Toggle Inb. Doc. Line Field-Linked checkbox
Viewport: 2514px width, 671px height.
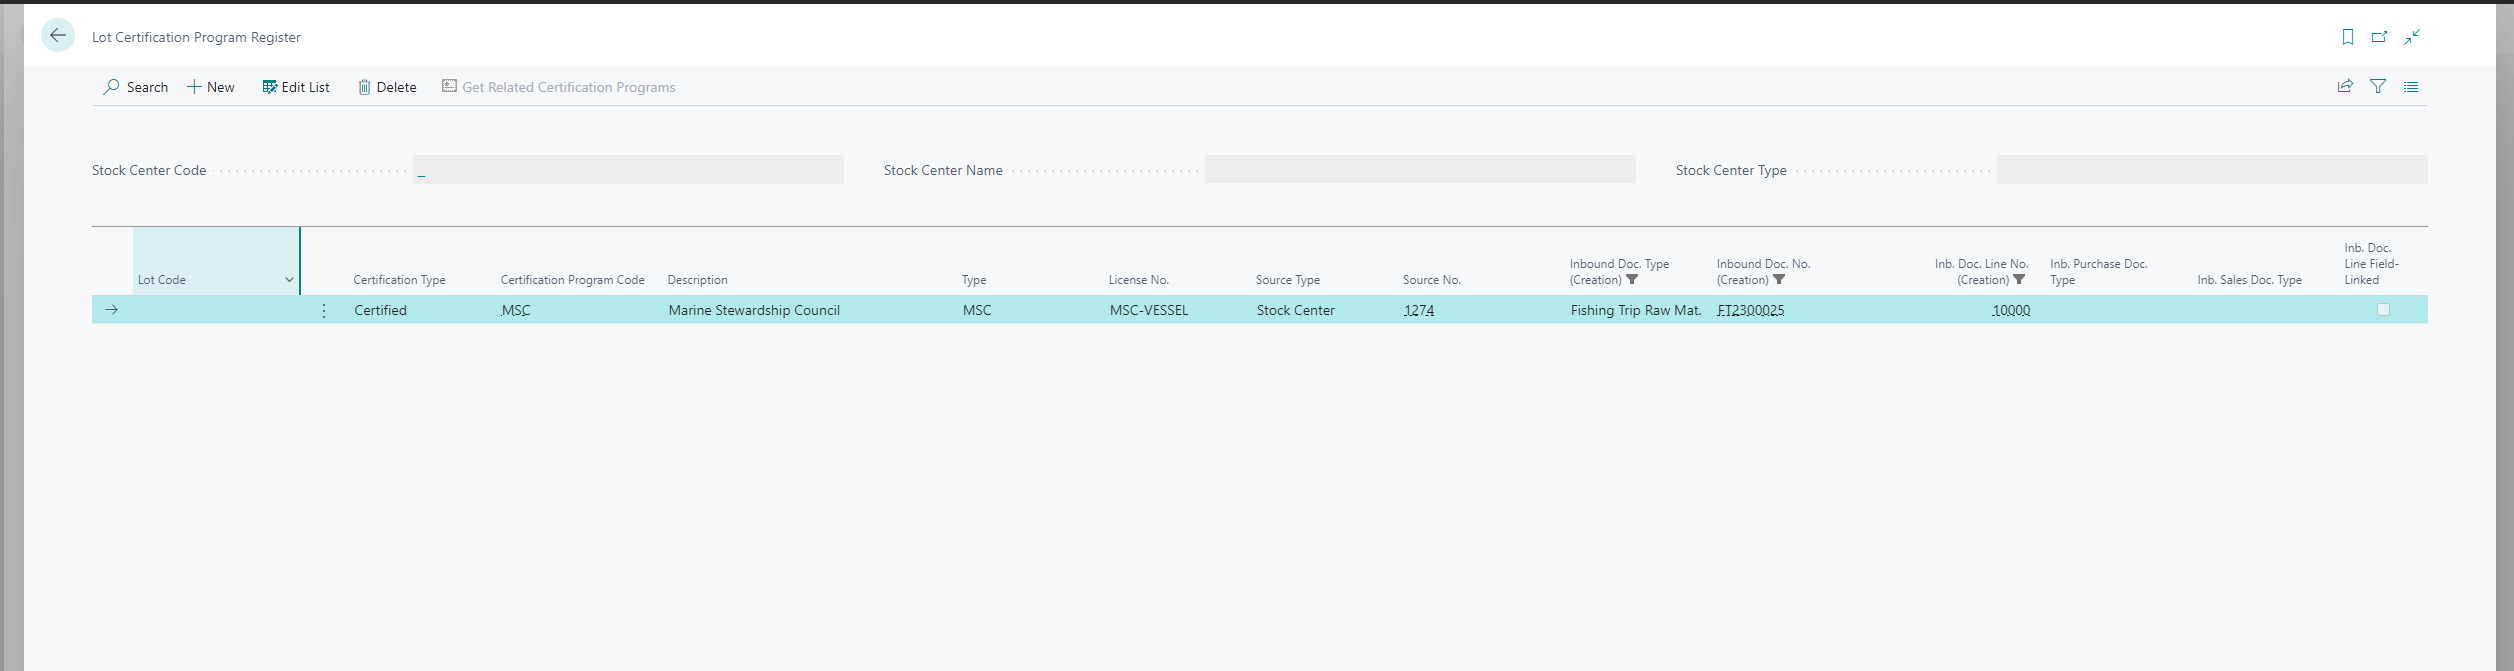[x=2383, y=310]
